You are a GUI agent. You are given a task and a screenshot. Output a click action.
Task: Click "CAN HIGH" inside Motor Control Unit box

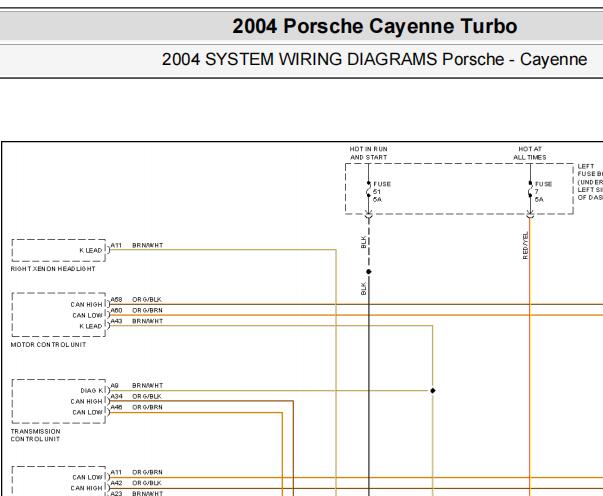[x=87, y=305]
